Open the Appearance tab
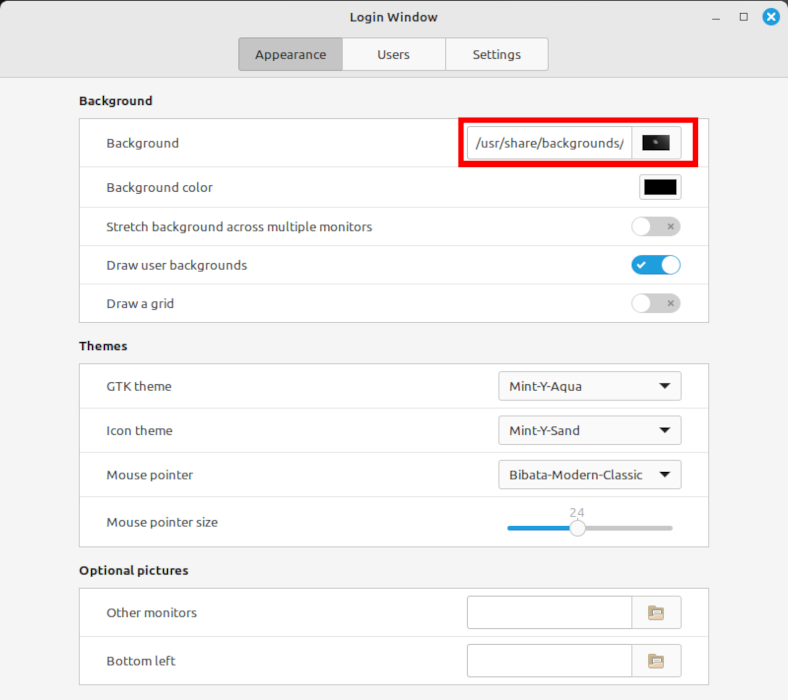788x700 pixels. (290, 54)
